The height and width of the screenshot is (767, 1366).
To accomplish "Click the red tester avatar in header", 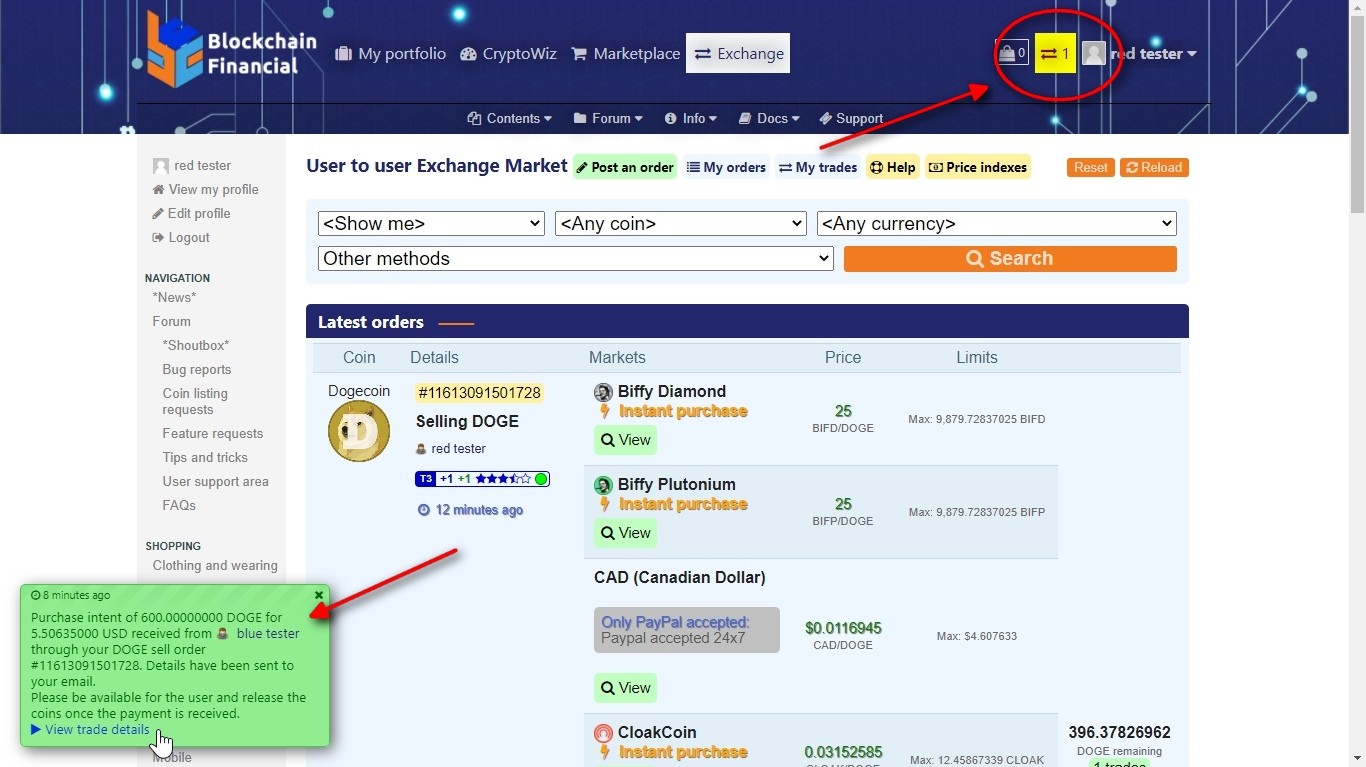I will 1094,54.
